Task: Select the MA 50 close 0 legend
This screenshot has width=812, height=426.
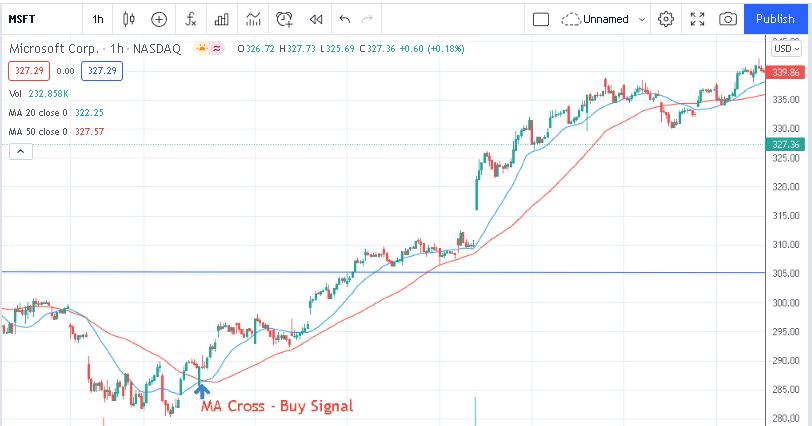Action: pos(38,132)
